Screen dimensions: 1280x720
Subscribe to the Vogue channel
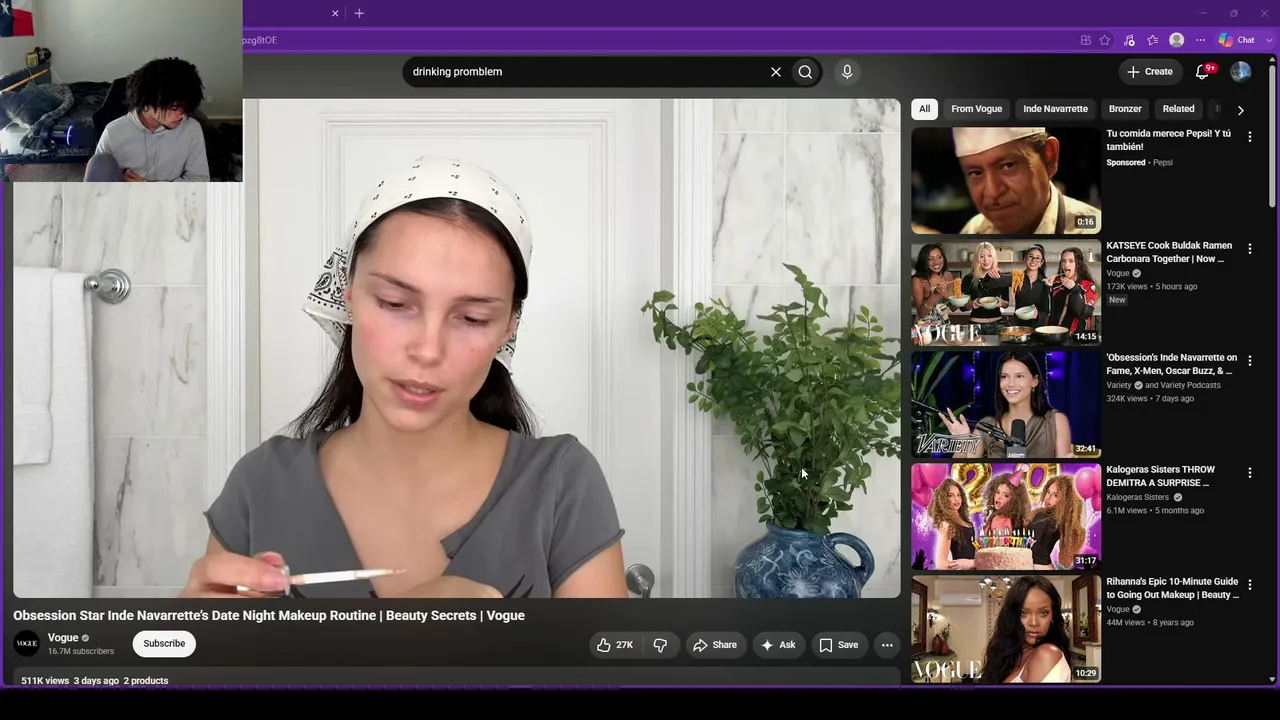click(x=164, y=644)
